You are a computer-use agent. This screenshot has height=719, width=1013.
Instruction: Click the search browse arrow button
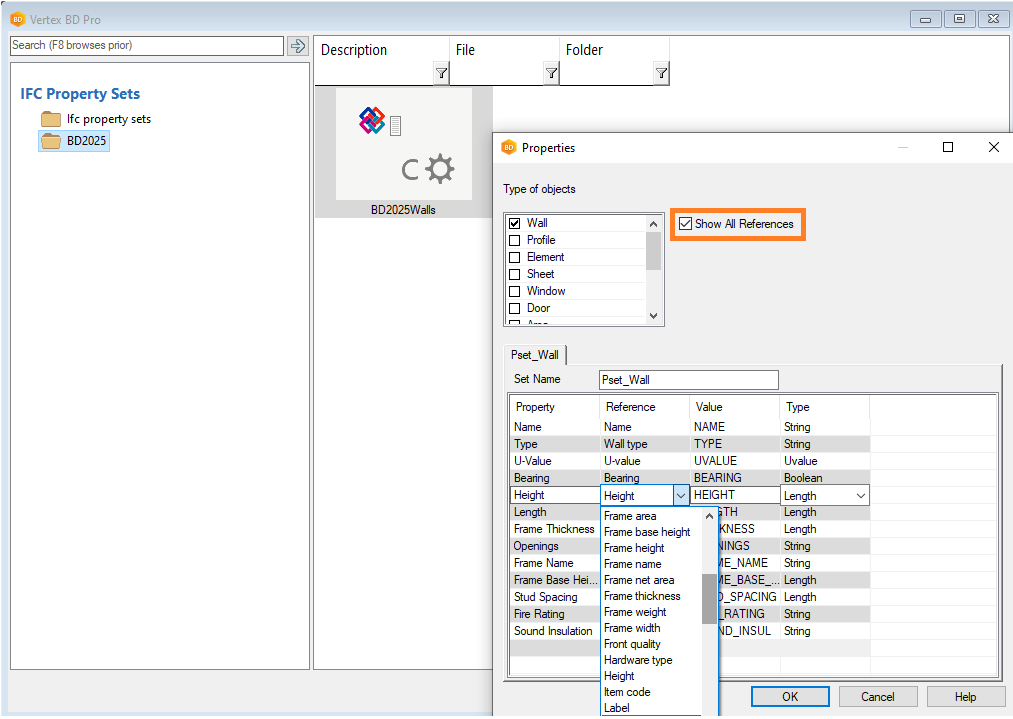[x=297, y=46]
